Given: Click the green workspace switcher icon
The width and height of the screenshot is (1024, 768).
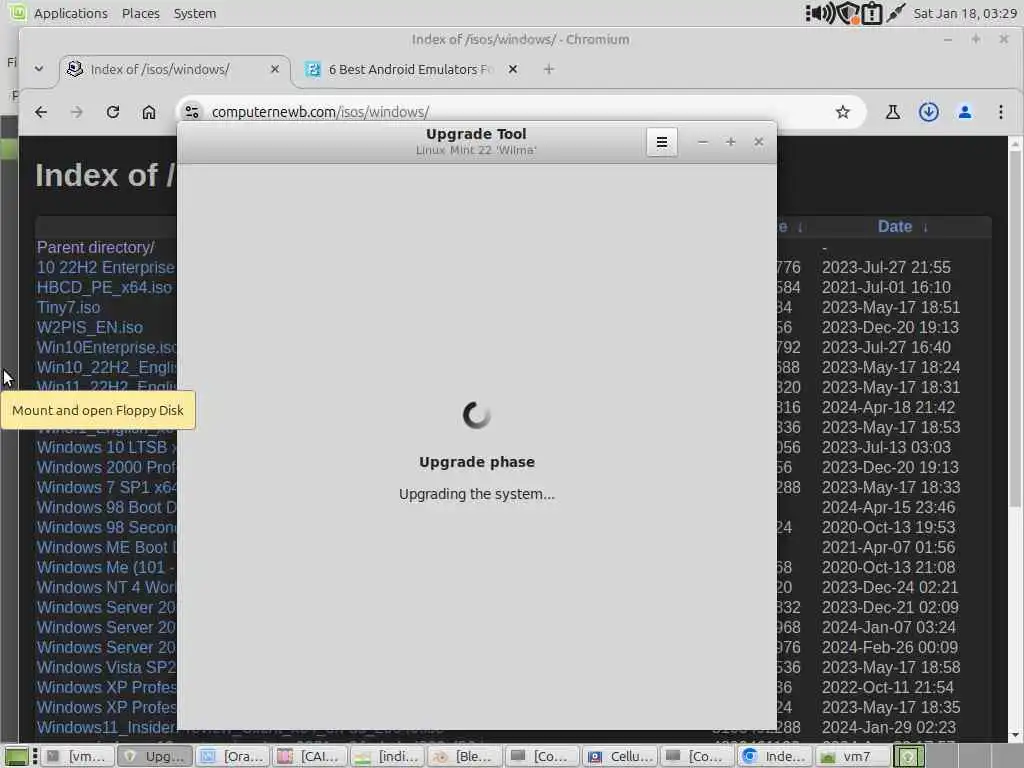Looking at the screenshot, I should click(908, 756).
